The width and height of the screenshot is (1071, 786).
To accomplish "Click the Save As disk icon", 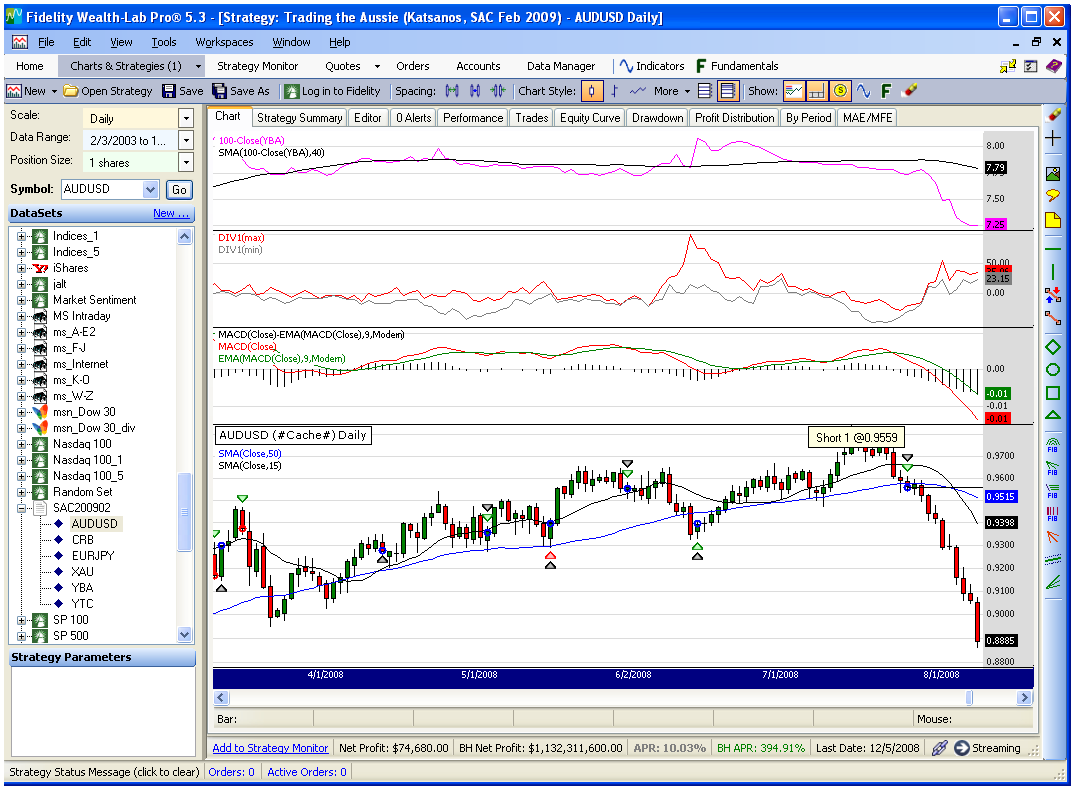I will coord(220,91).
